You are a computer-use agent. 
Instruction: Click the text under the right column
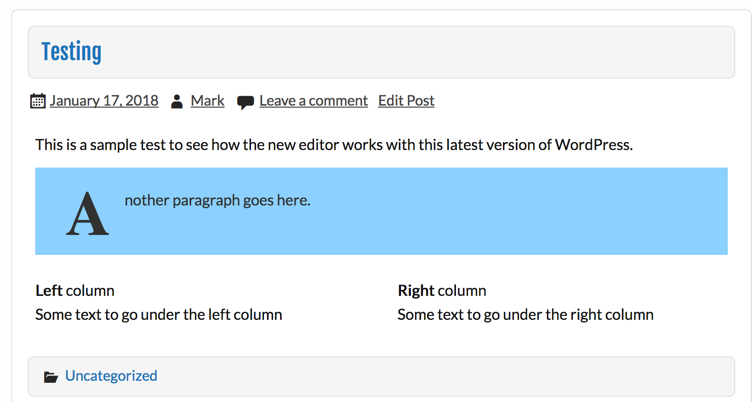coord(526,315)
